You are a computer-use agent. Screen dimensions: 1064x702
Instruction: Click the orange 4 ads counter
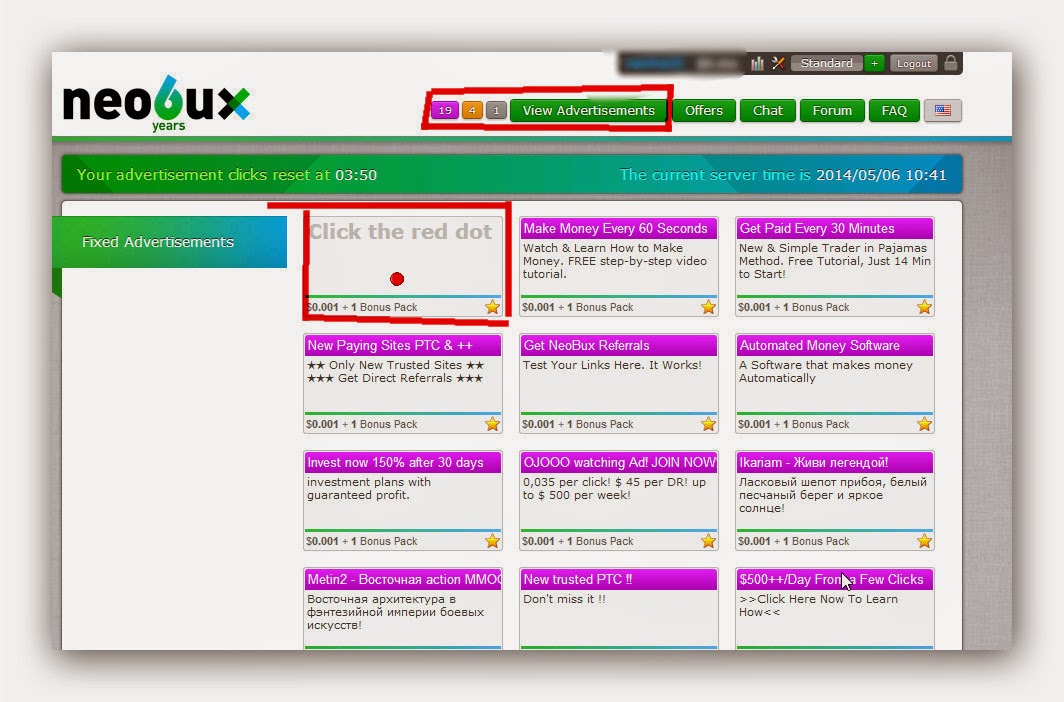click(x=472, y=111)
